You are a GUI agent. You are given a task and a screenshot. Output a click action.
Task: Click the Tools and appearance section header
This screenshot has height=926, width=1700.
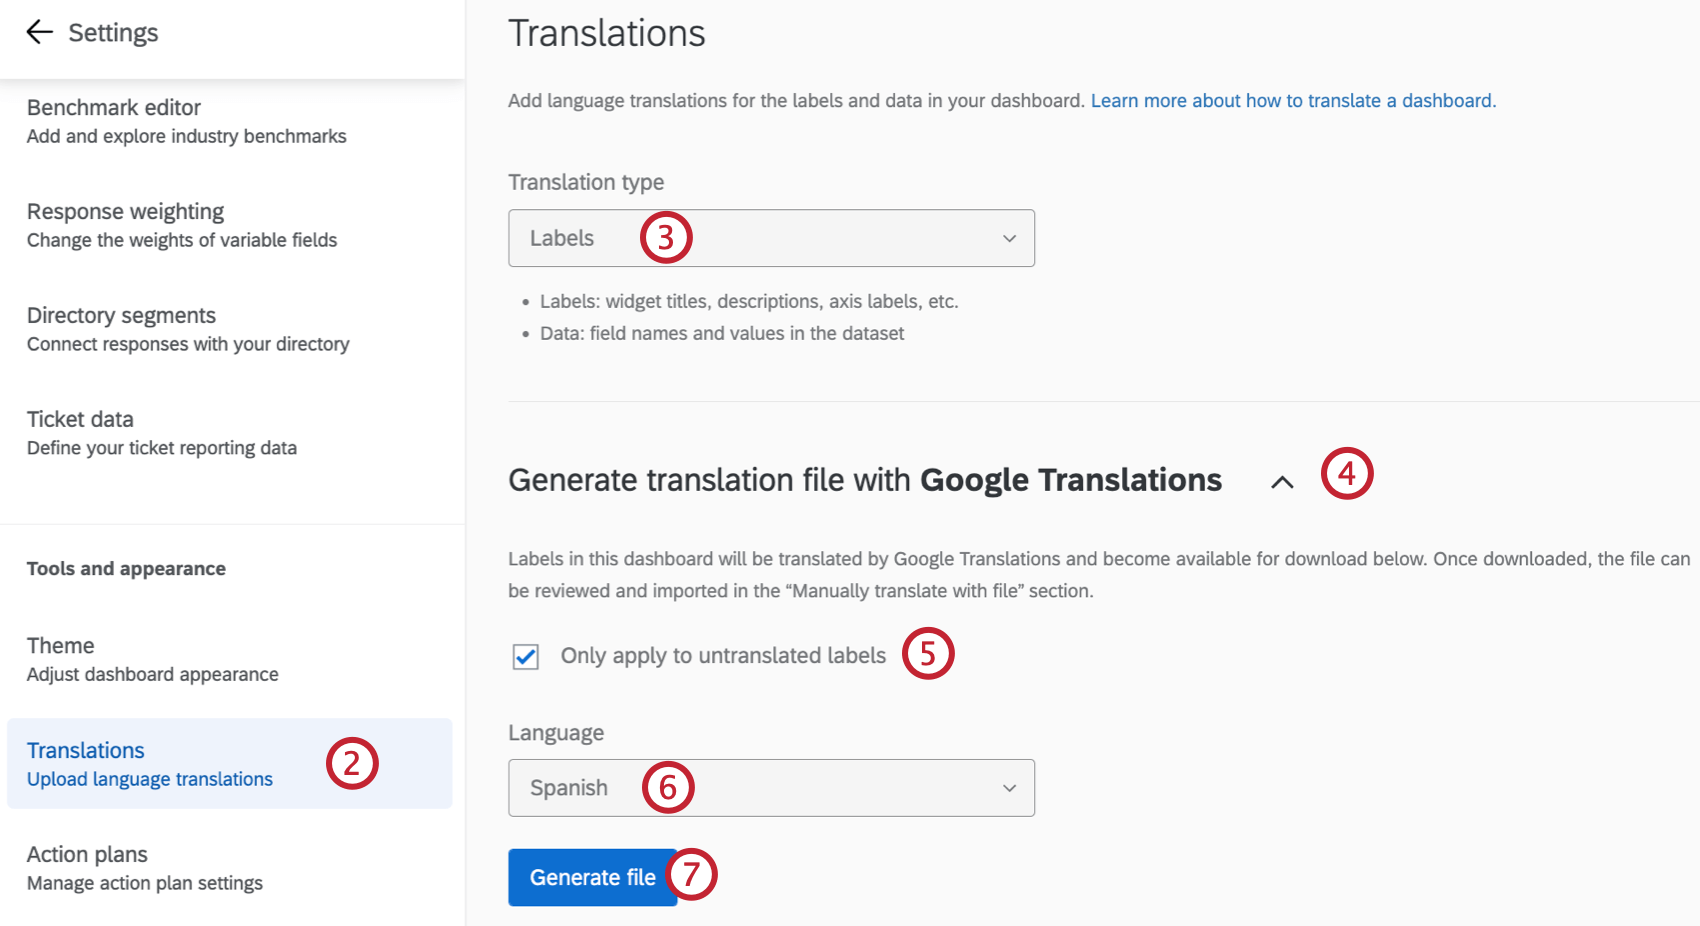pyautogui.click(x=126, y=568)
